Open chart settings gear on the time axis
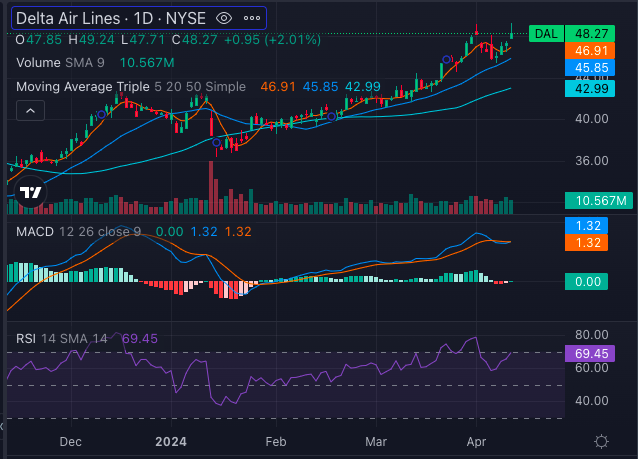Screen dimensions: 638x459 point(601,442)
